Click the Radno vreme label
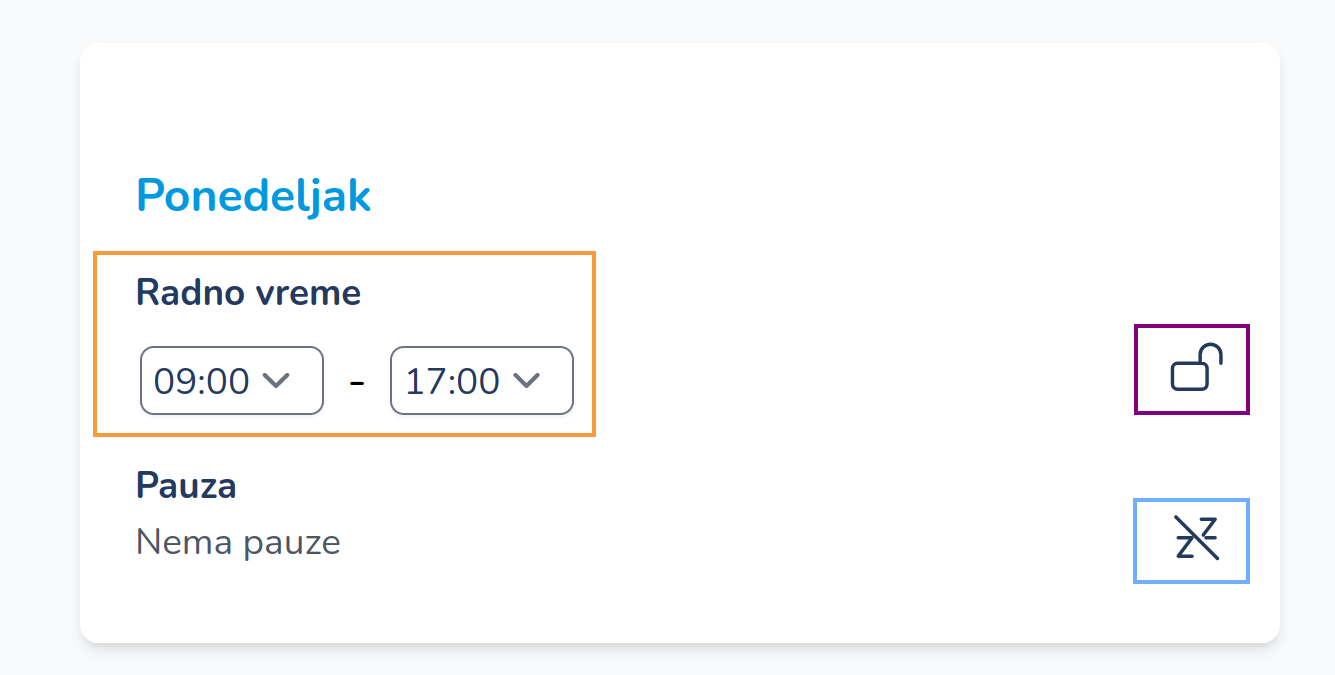Viewport: 1335px width, 675px height. coord(248,293)
